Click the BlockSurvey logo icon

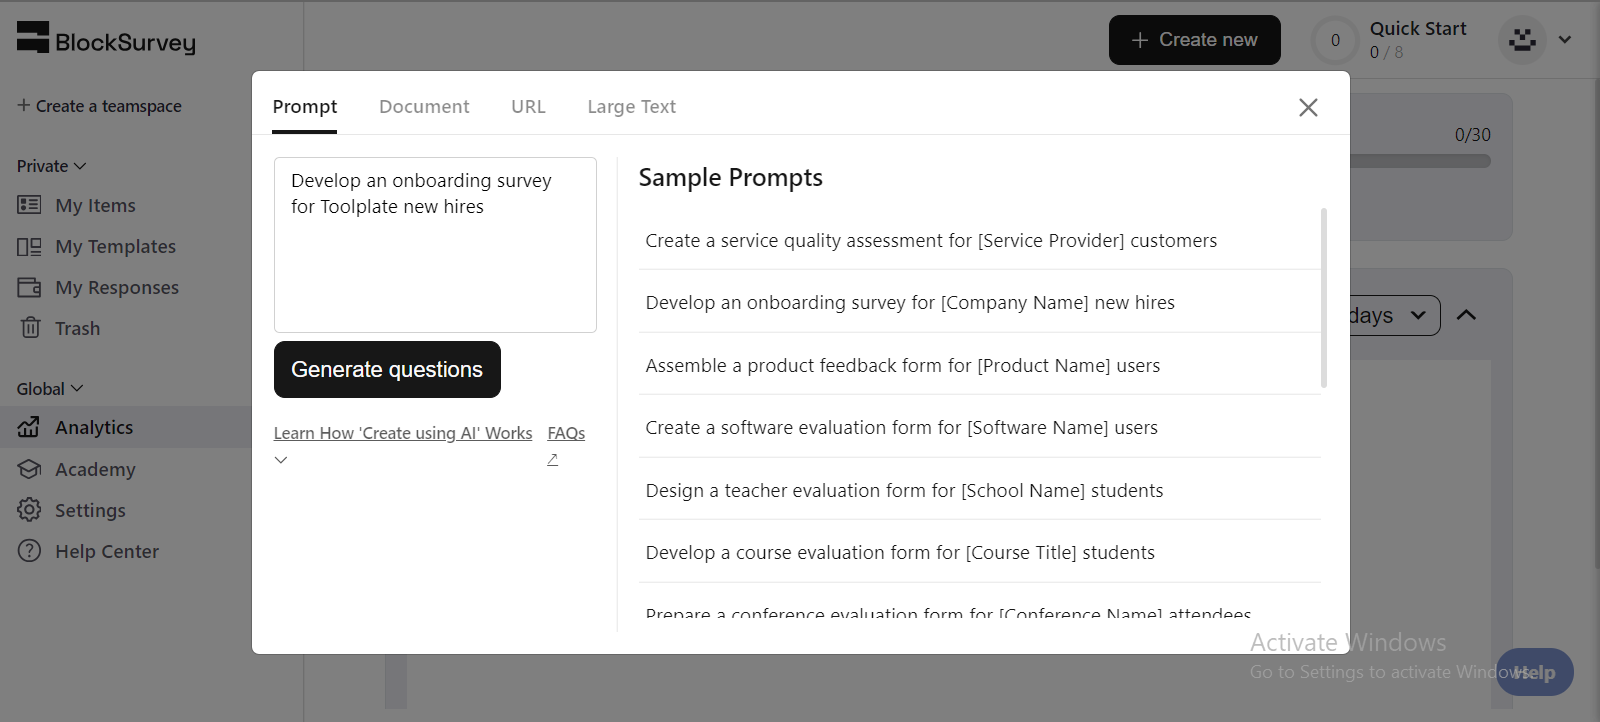[x=33, y=38]
